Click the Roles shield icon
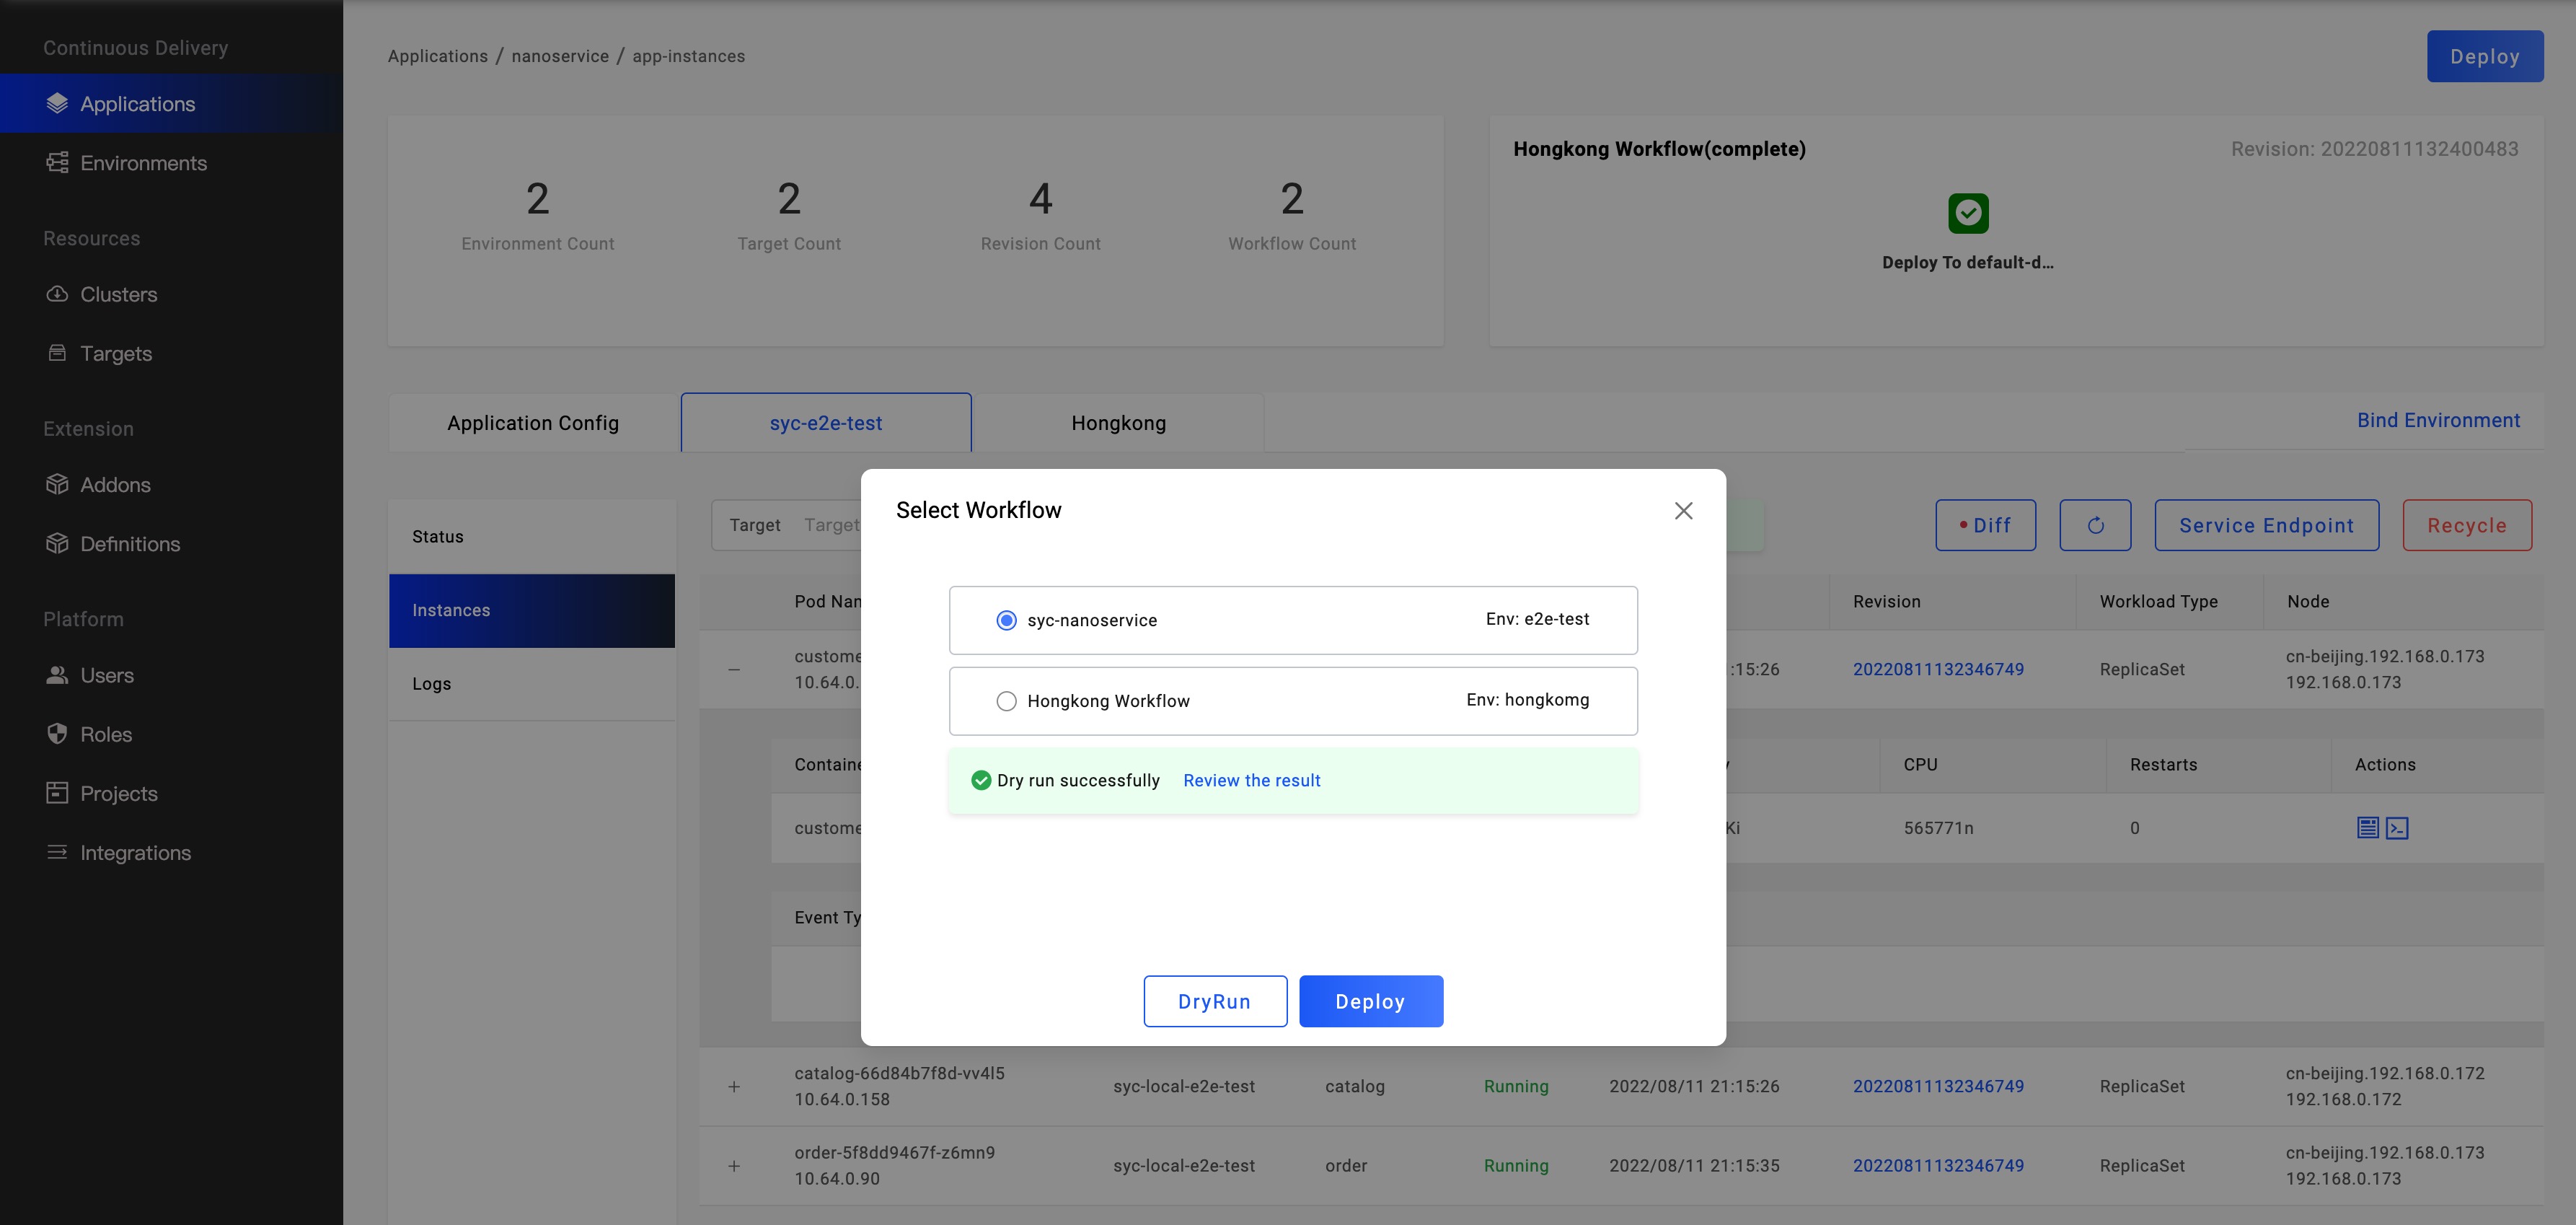The height and width of the screenshot is (1225, 2576). 57,734
